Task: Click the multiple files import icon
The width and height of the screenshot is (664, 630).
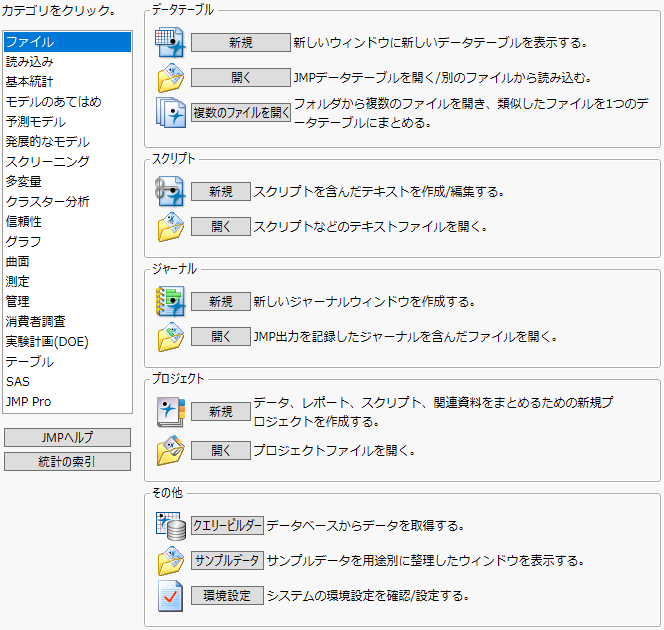Action: pos(171,113)
